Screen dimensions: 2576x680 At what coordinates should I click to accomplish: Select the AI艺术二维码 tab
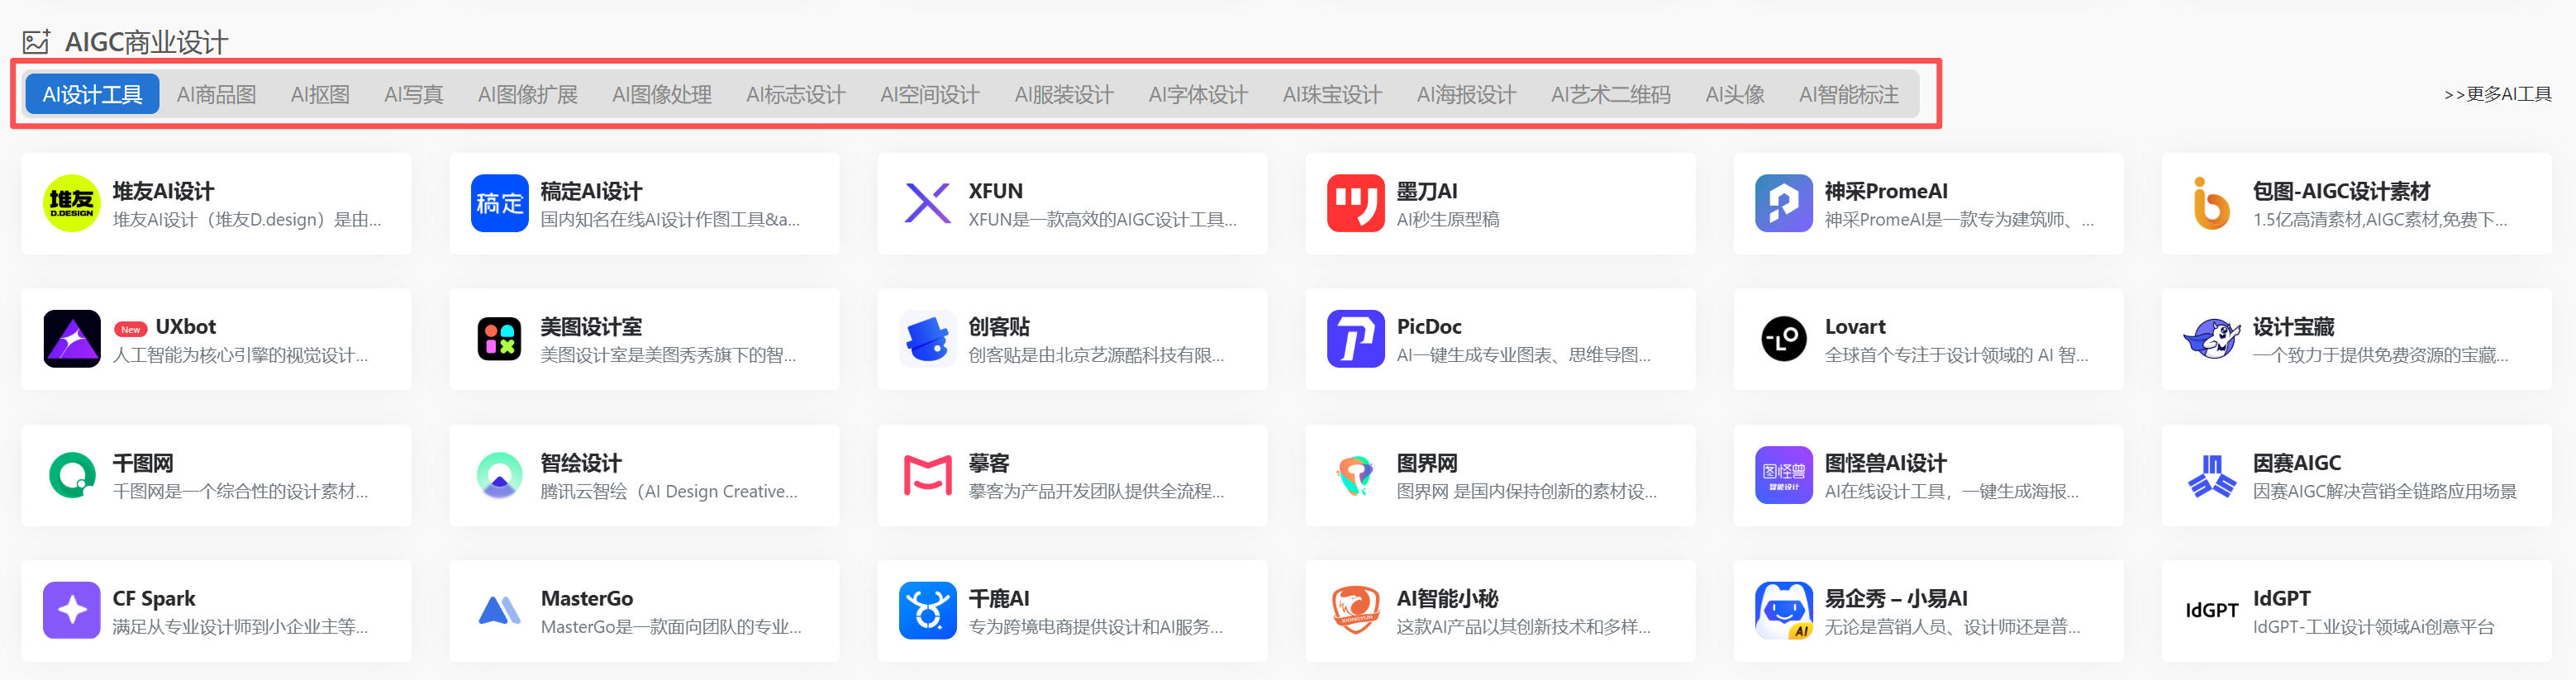click(x=1610, y=94)
